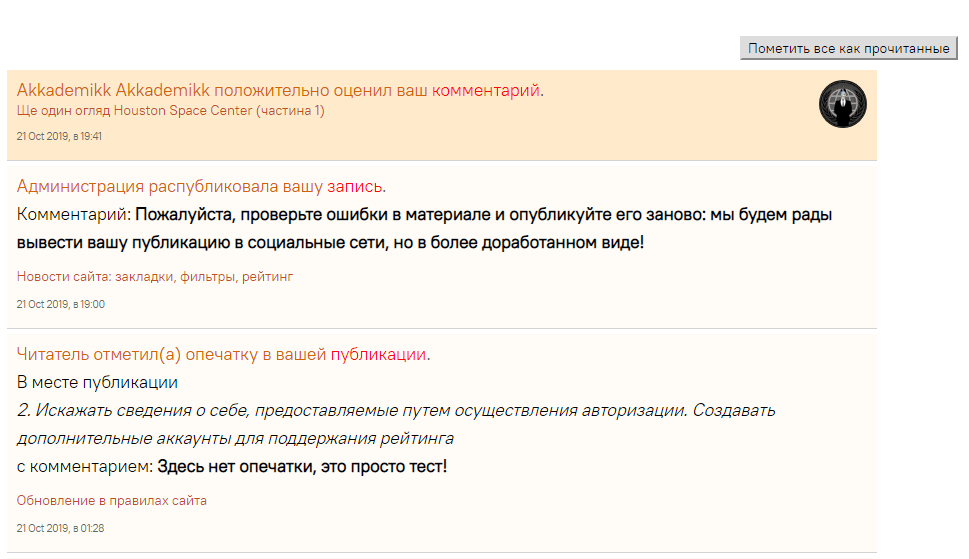This screenshot has width=969, height=559.
Task: Click the "Администрация распубликовала вашу" heading text
Action: point(170,186)
